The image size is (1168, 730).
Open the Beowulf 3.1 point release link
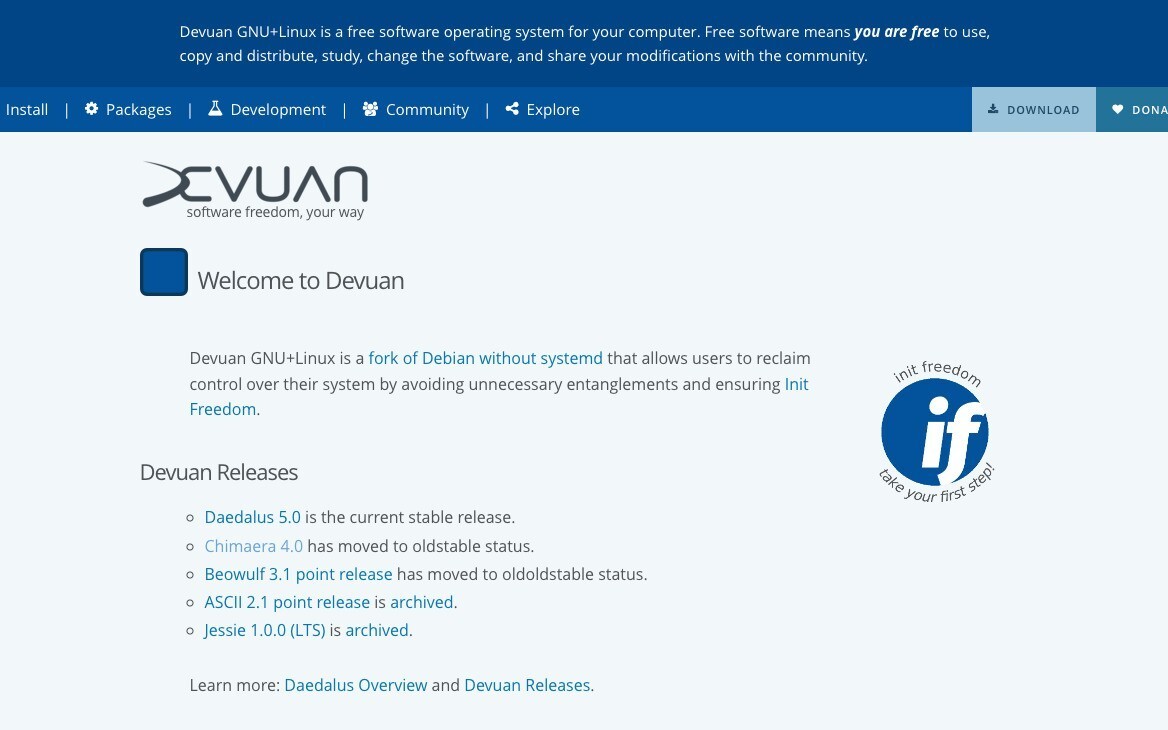click(x=298, y=574)
